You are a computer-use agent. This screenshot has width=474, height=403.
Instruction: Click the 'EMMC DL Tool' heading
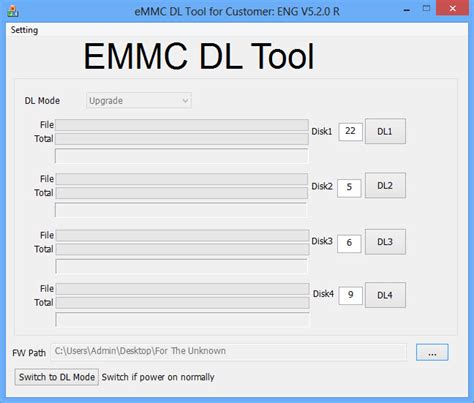[x=199, y=56]
